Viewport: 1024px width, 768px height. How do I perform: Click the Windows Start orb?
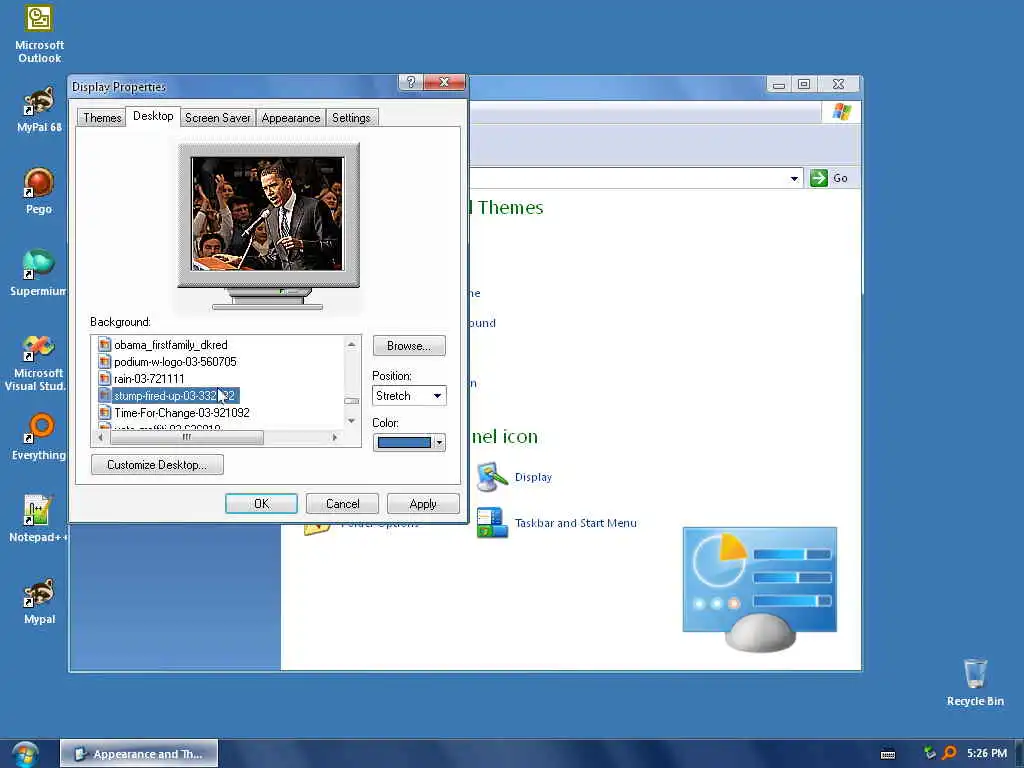[x=25, y=754]
